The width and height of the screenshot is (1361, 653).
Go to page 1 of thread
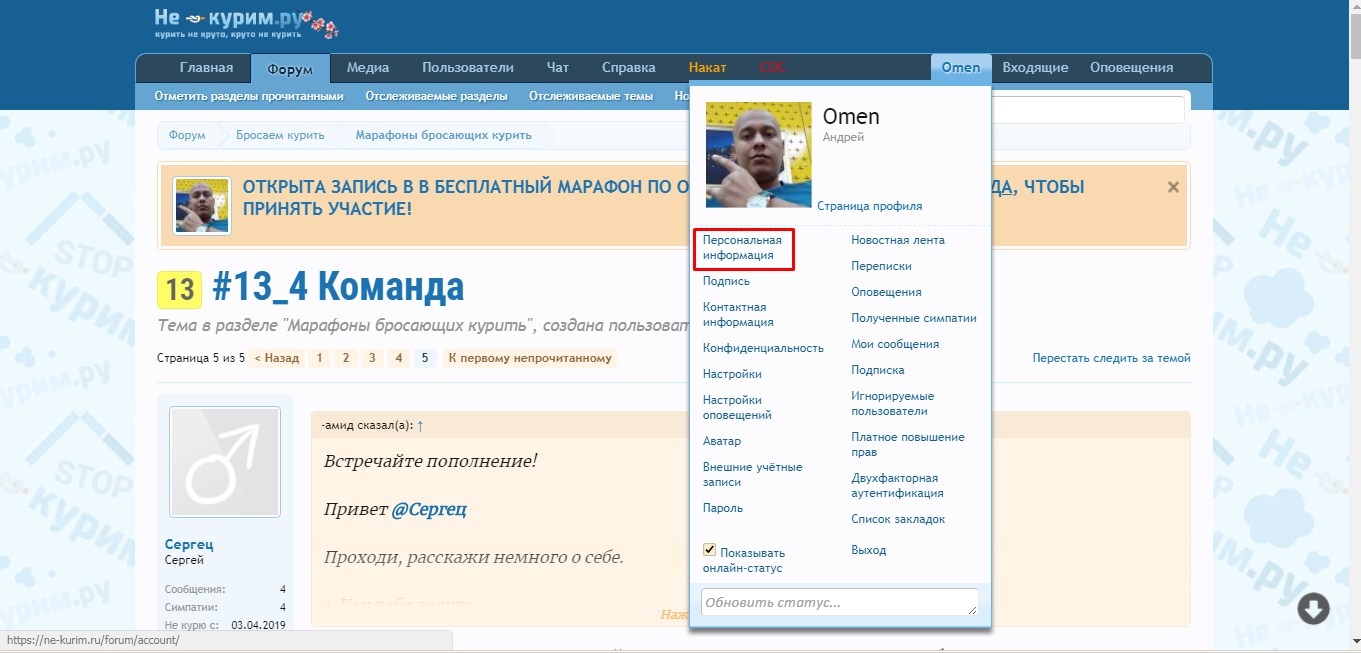point(319,358)
